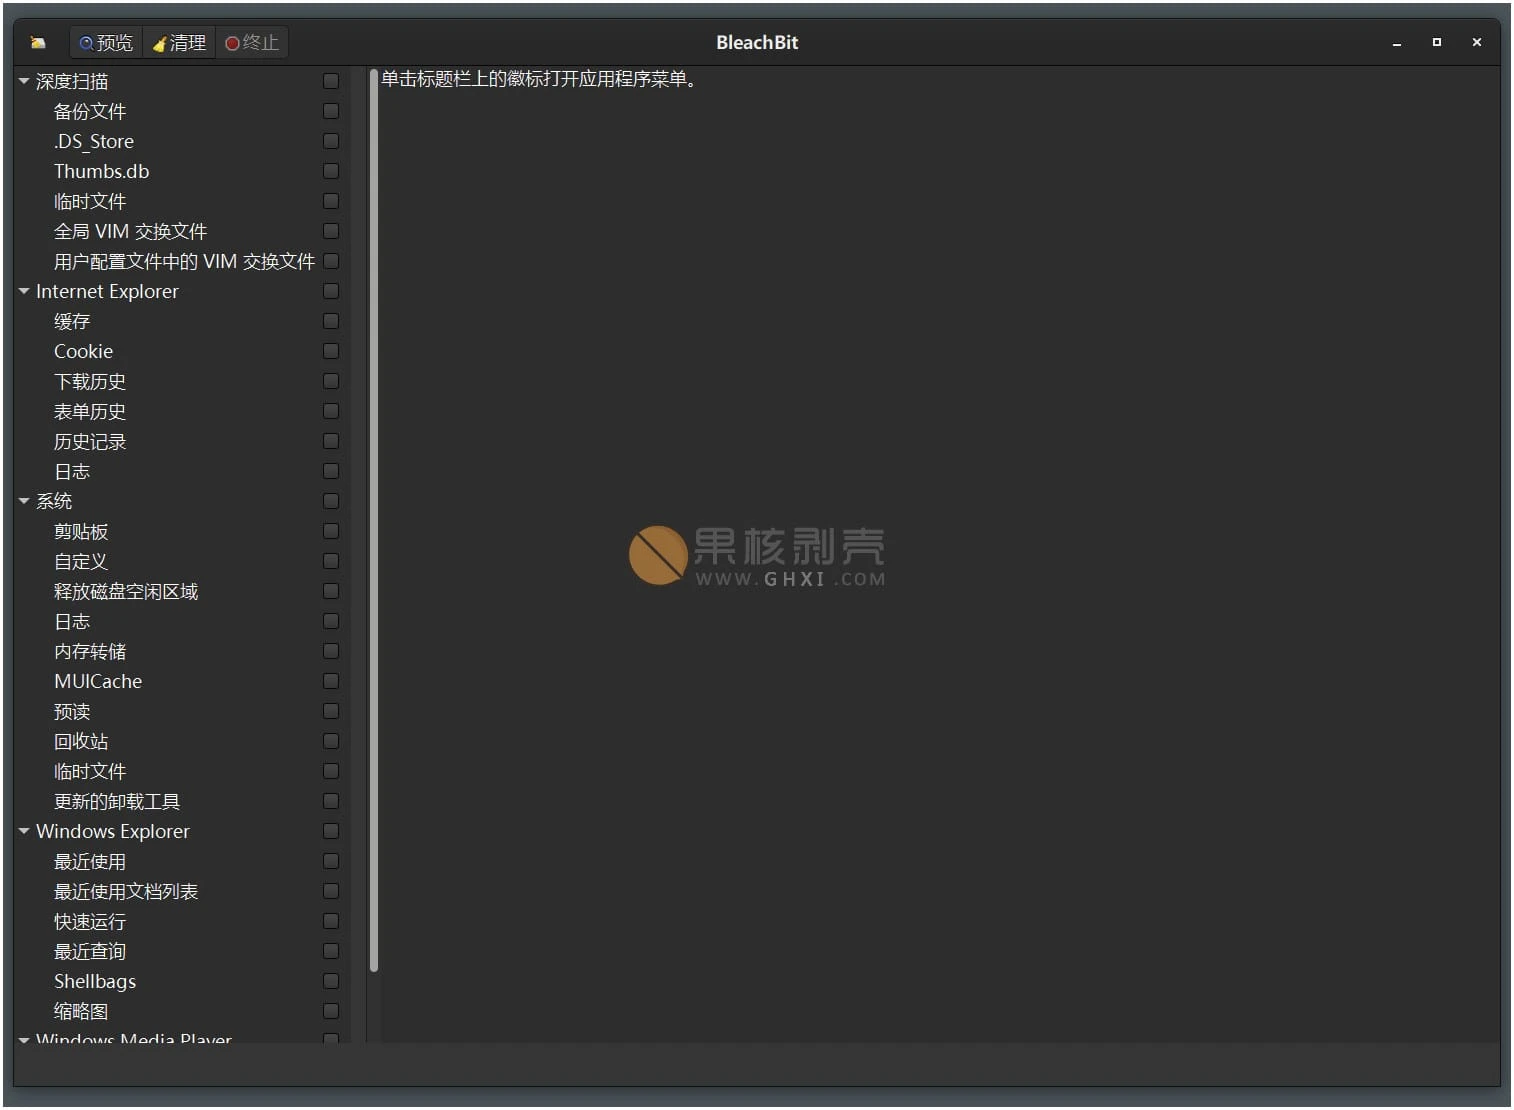Collapse the 系统 category tree
Image resolution: width=1514 pixels, height=1110 pixels.
pyautogui.click(x=23, y=501)
